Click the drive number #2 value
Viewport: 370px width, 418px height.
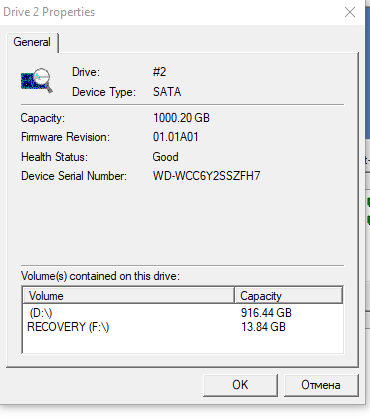click(x=159, y=72)
